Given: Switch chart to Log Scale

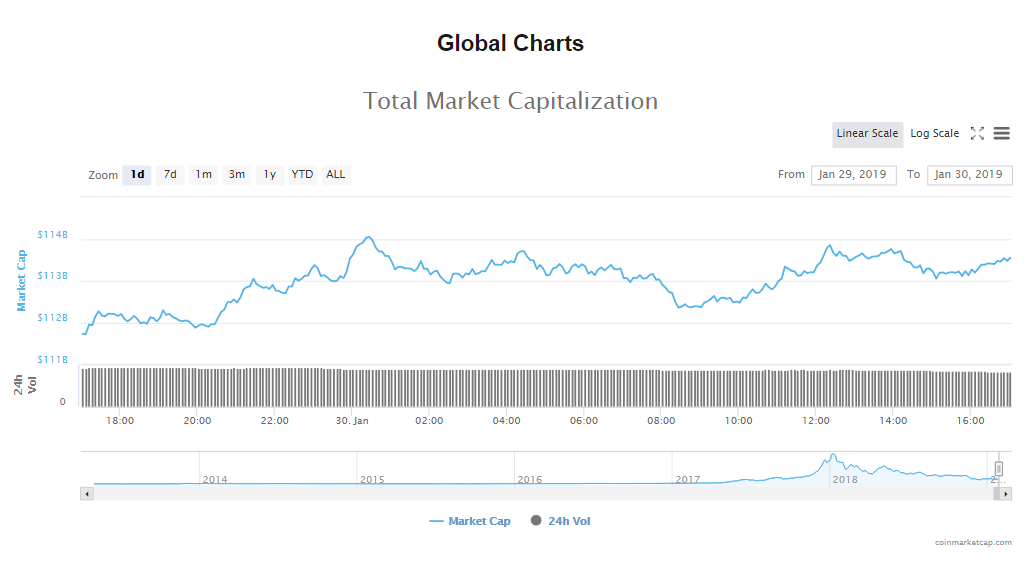Looking at the screenshot, I should (x=934, y=134).
